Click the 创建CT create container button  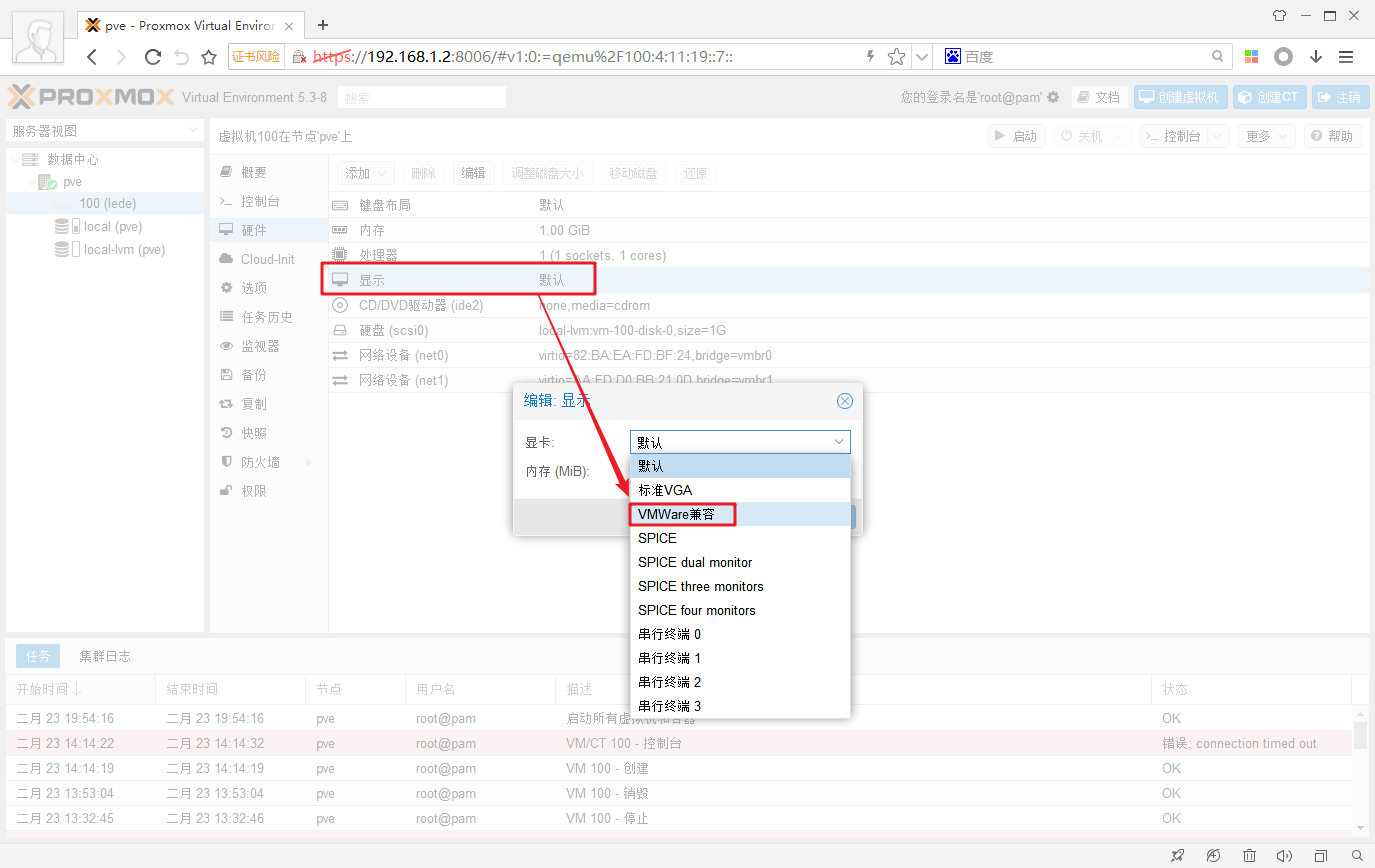click(x=1269, y=97)
